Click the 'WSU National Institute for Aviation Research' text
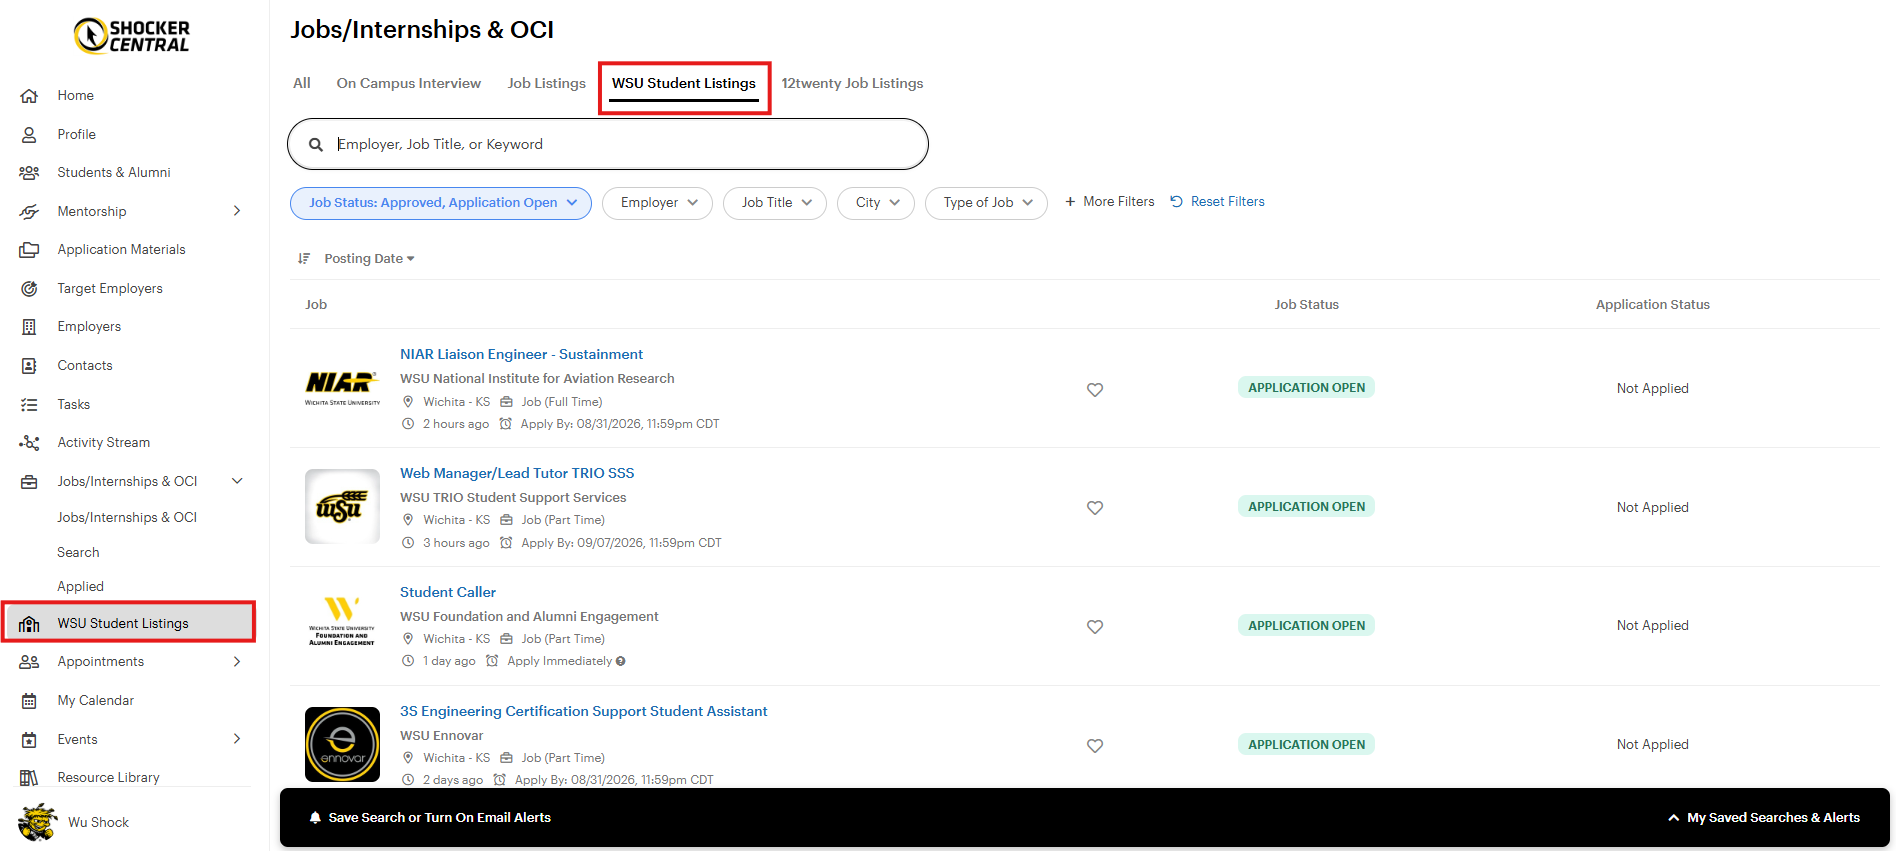Image resolution: width=1896 pixels, height=851 pixels. click(x=537, y=379)
